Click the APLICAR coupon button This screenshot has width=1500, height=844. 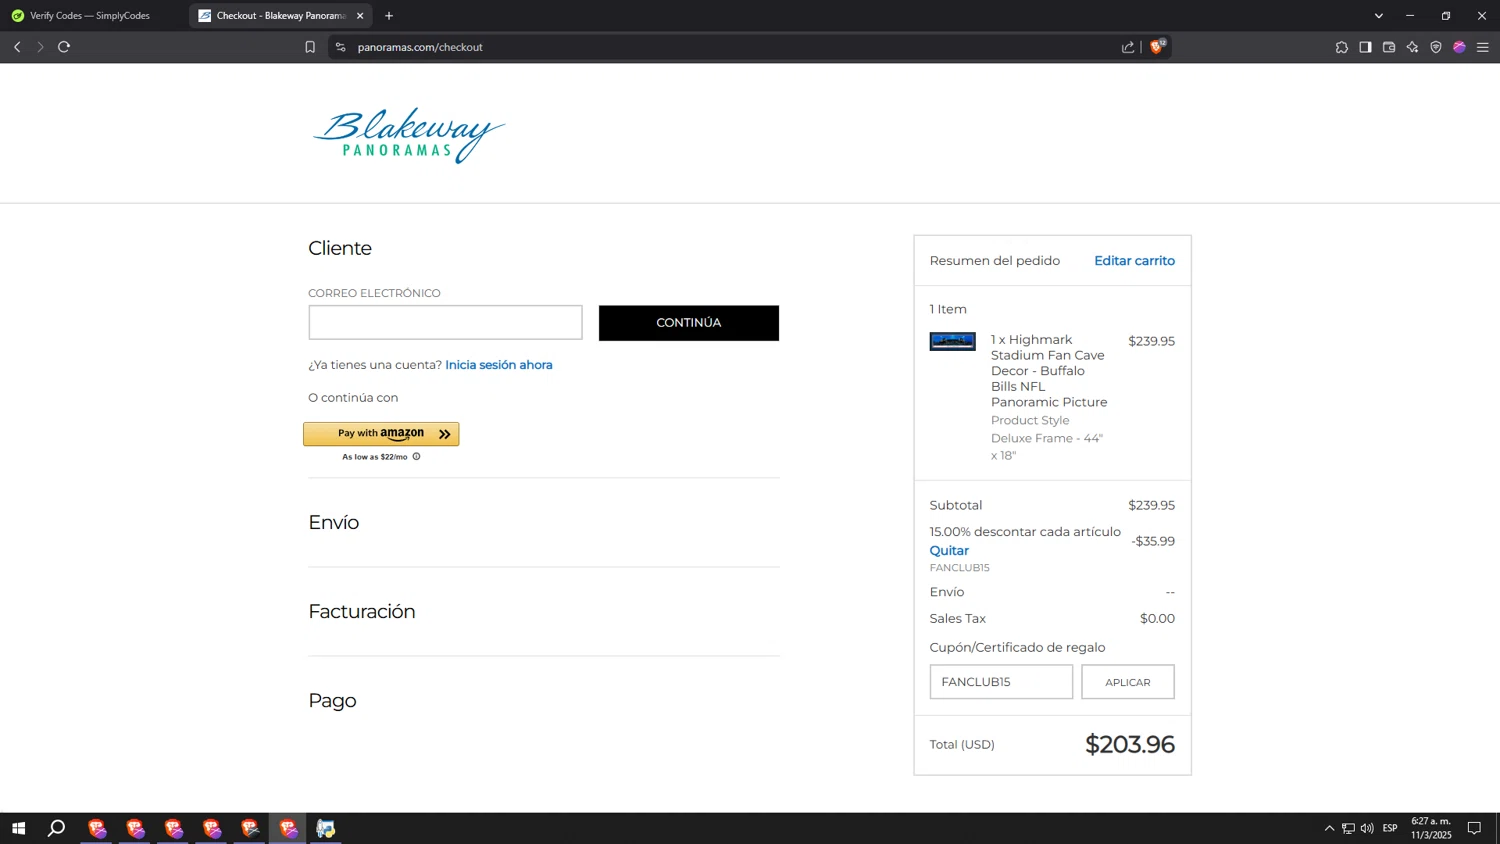click(1128, 682)
